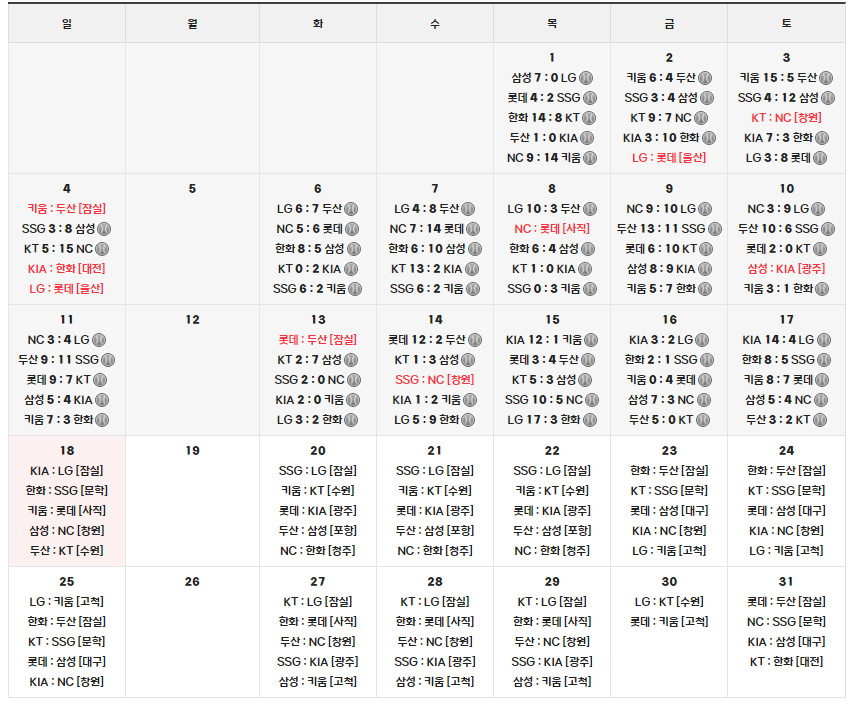This screenshot has height=705, width=852.
Task: Click baseball icon beside SSG 0:3 키움
Action: tap(590, 289)
